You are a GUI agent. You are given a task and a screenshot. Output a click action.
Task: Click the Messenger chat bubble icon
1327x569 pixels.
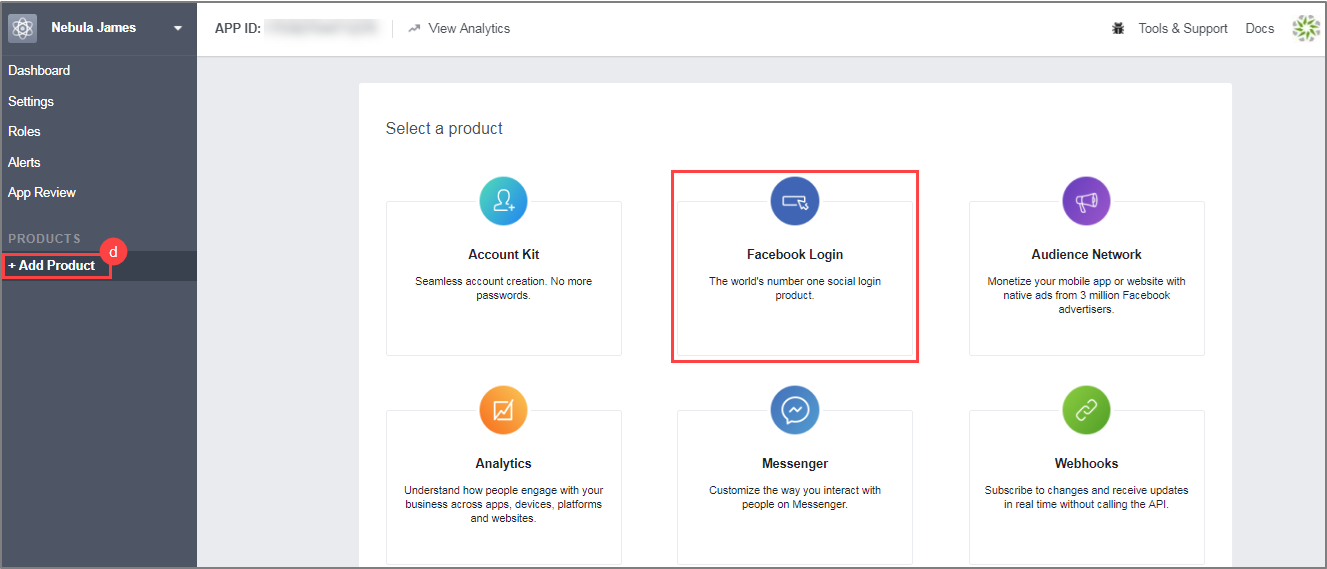(x=795, y=411)
